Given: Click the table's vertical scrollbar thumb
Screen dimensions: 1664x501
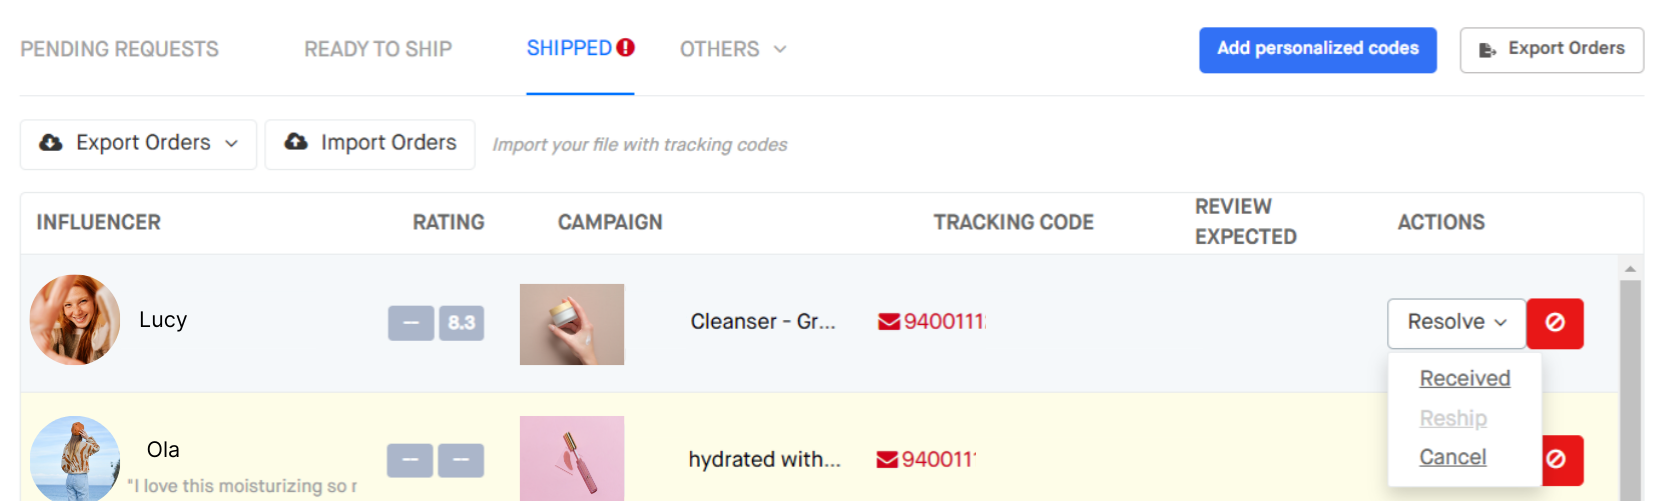Looking at the screenshot, I should (1630, 390).
